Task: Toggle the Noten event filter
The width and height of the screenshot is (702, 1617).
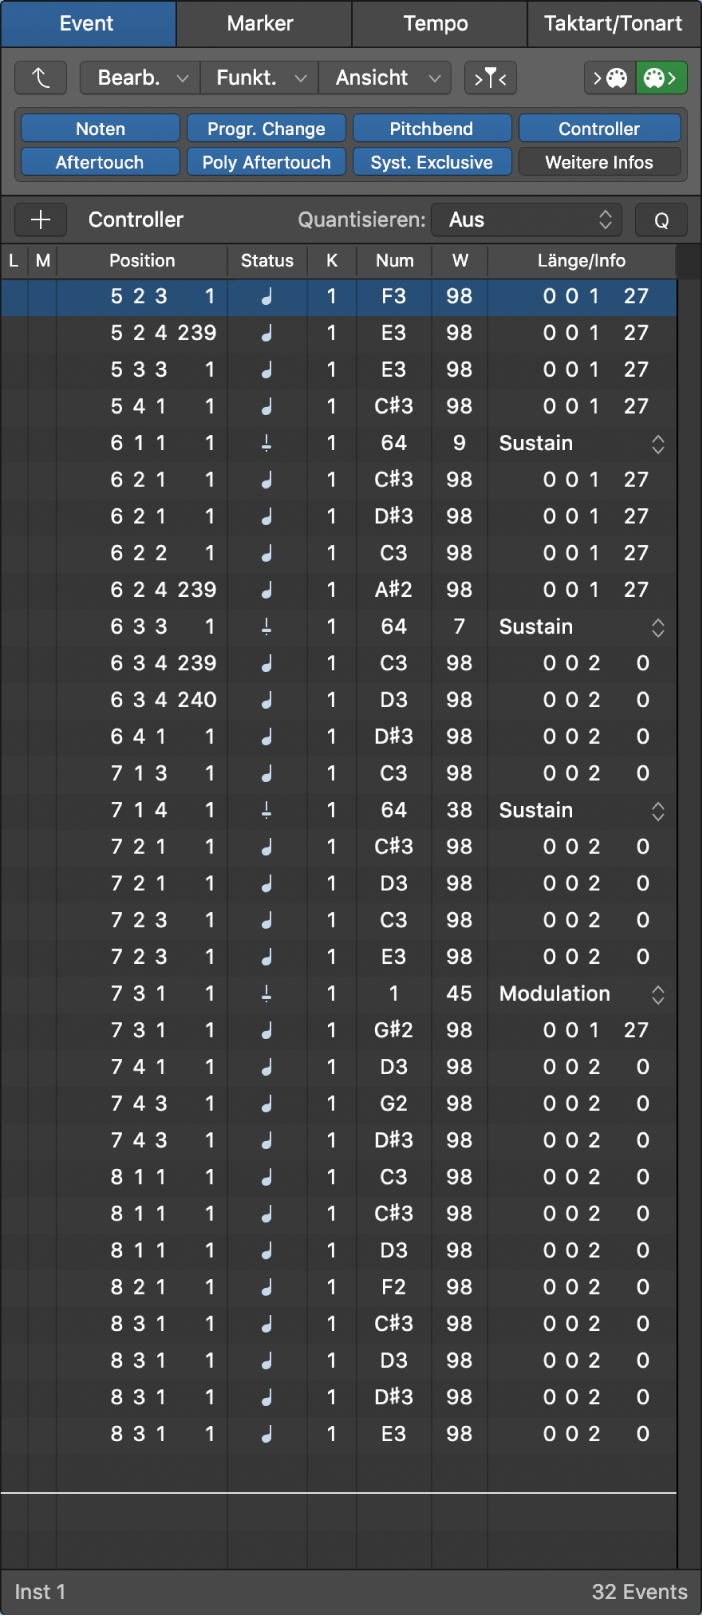Action: (100, 129)
